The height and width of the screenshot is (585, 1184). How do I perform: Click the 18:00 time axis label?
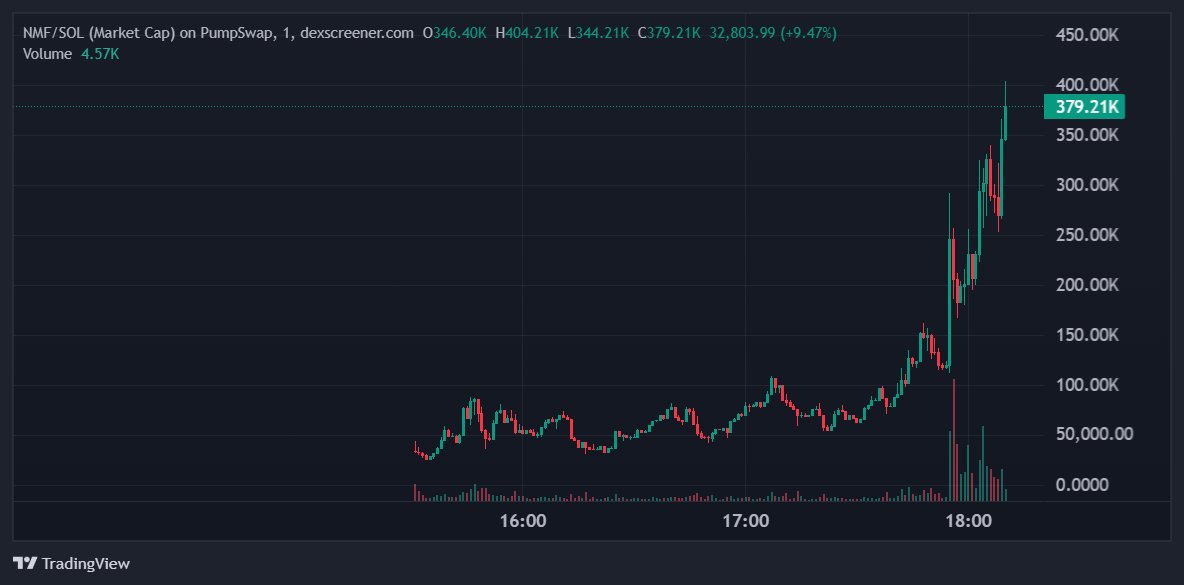pos(968,522)
